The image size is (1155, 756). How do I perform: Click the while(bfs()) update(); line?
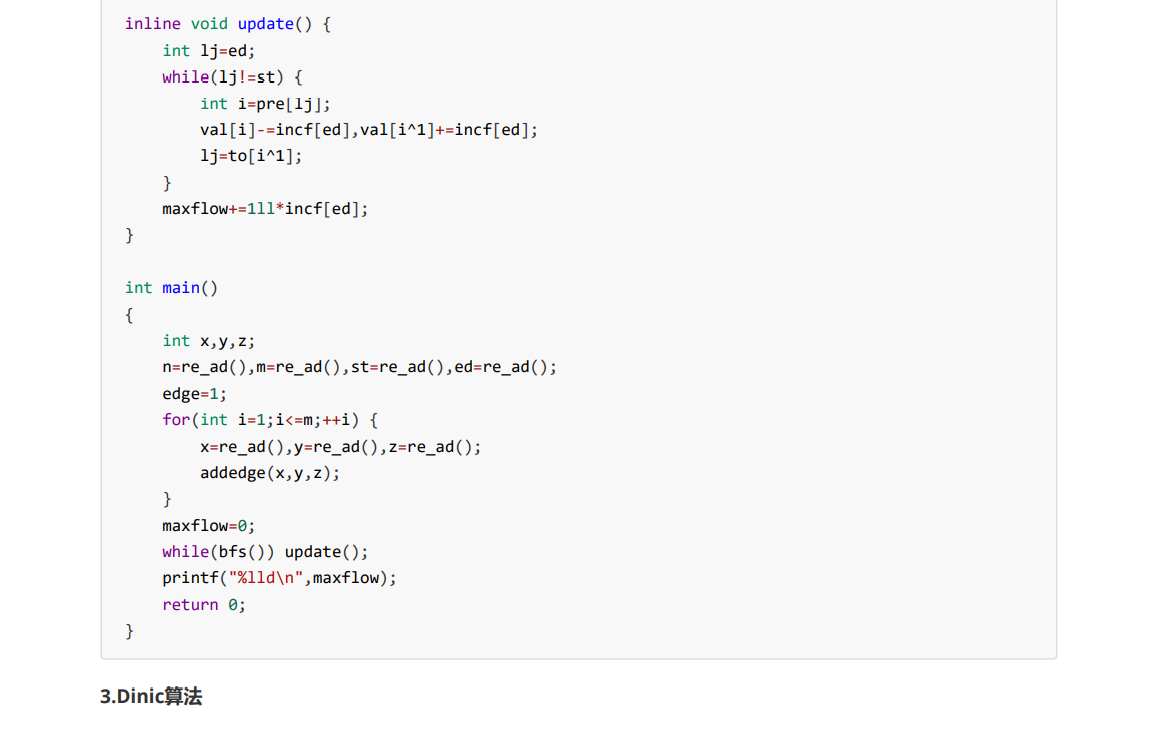pos(265,552)
